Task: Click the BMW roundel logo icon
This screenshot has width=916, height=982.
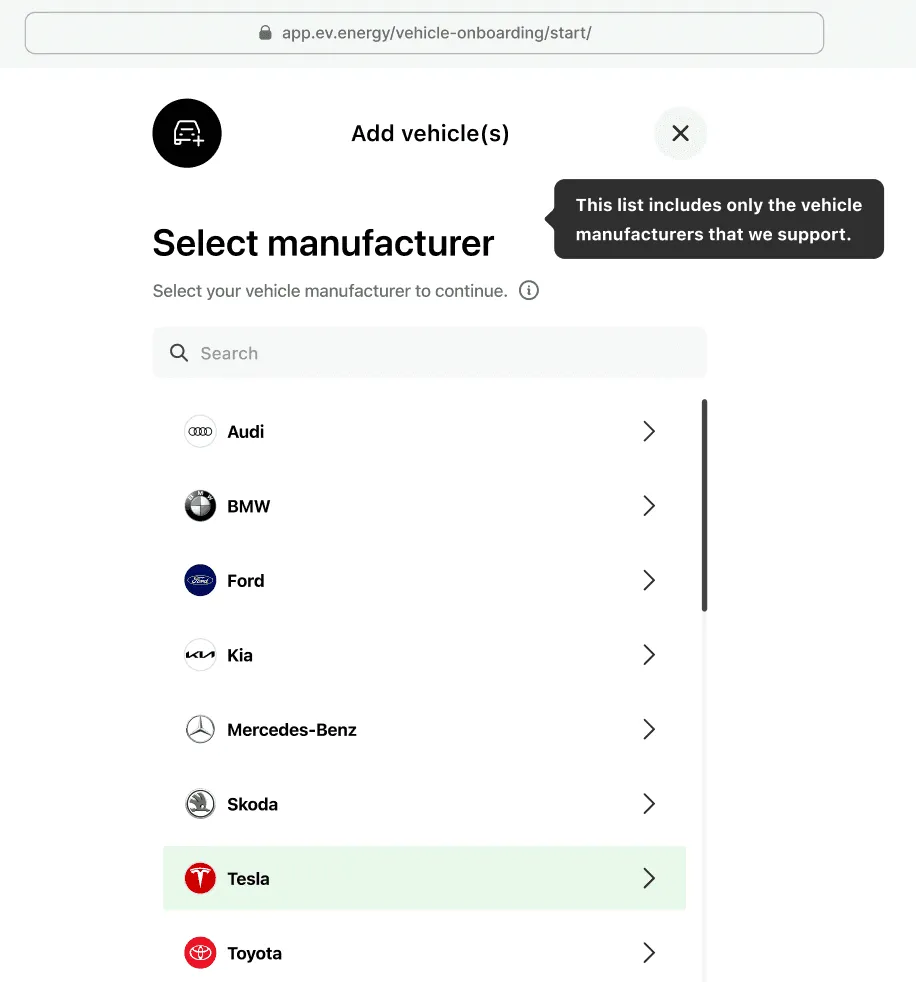Action: click(x=200, y=506)
